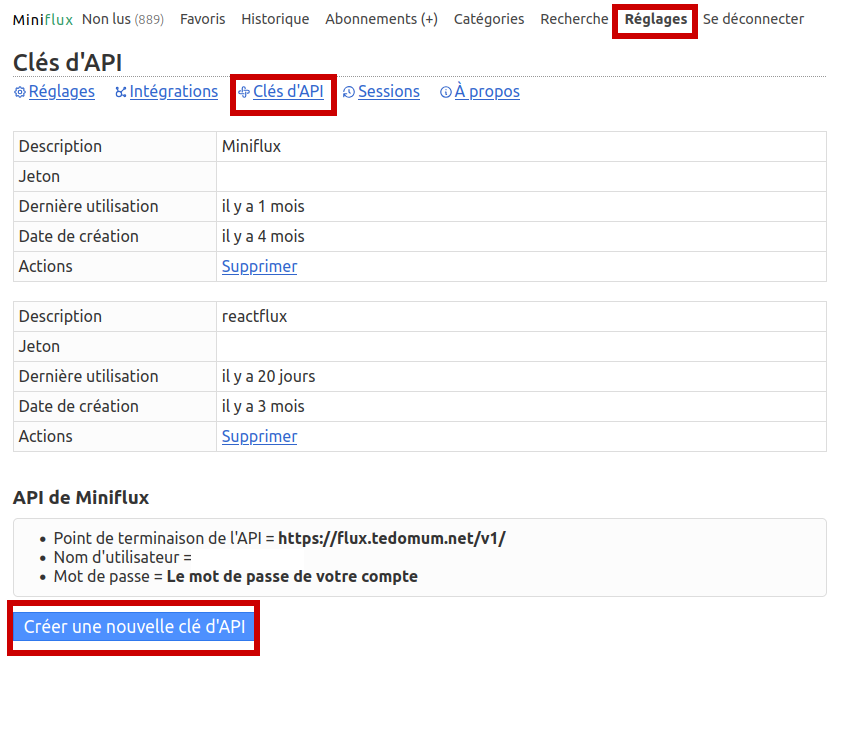Delete the reactflux API key via Supprimer
This screenshot has height=742, width=854.
coord(259,436)
